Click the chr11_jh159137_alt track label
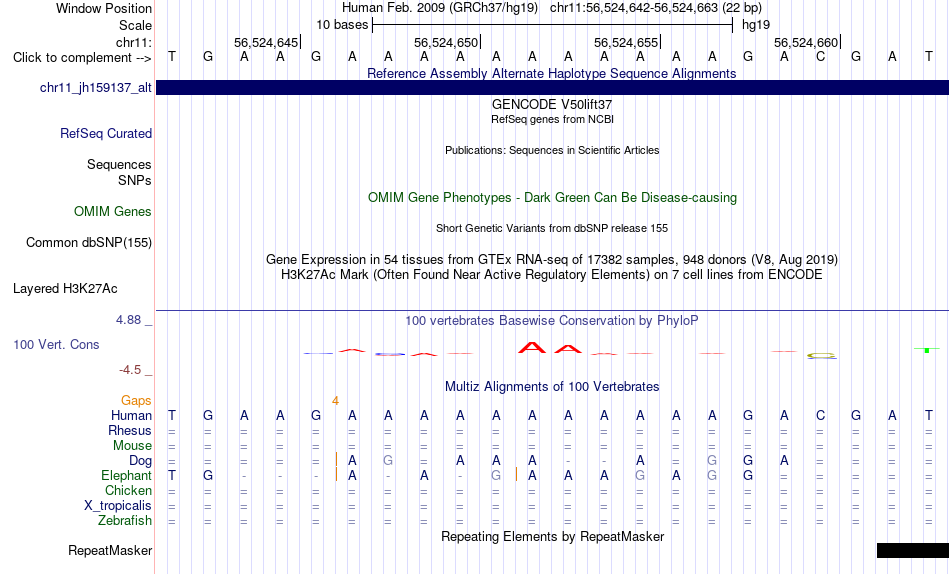Image resolution: width=950 pixels, height=574 pixels. (x=96, y=88)
